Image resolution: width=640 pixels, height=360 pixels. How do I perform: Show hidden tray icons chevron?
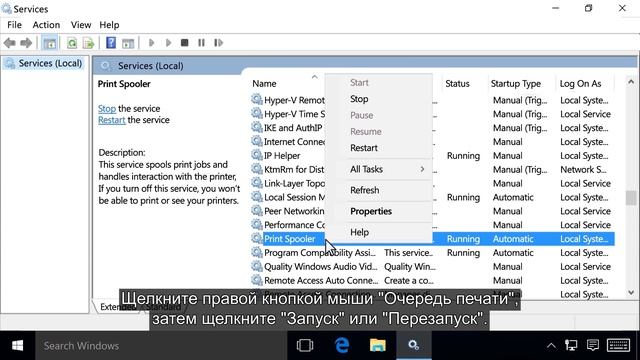pyautogui.click(x=551, y=346)
